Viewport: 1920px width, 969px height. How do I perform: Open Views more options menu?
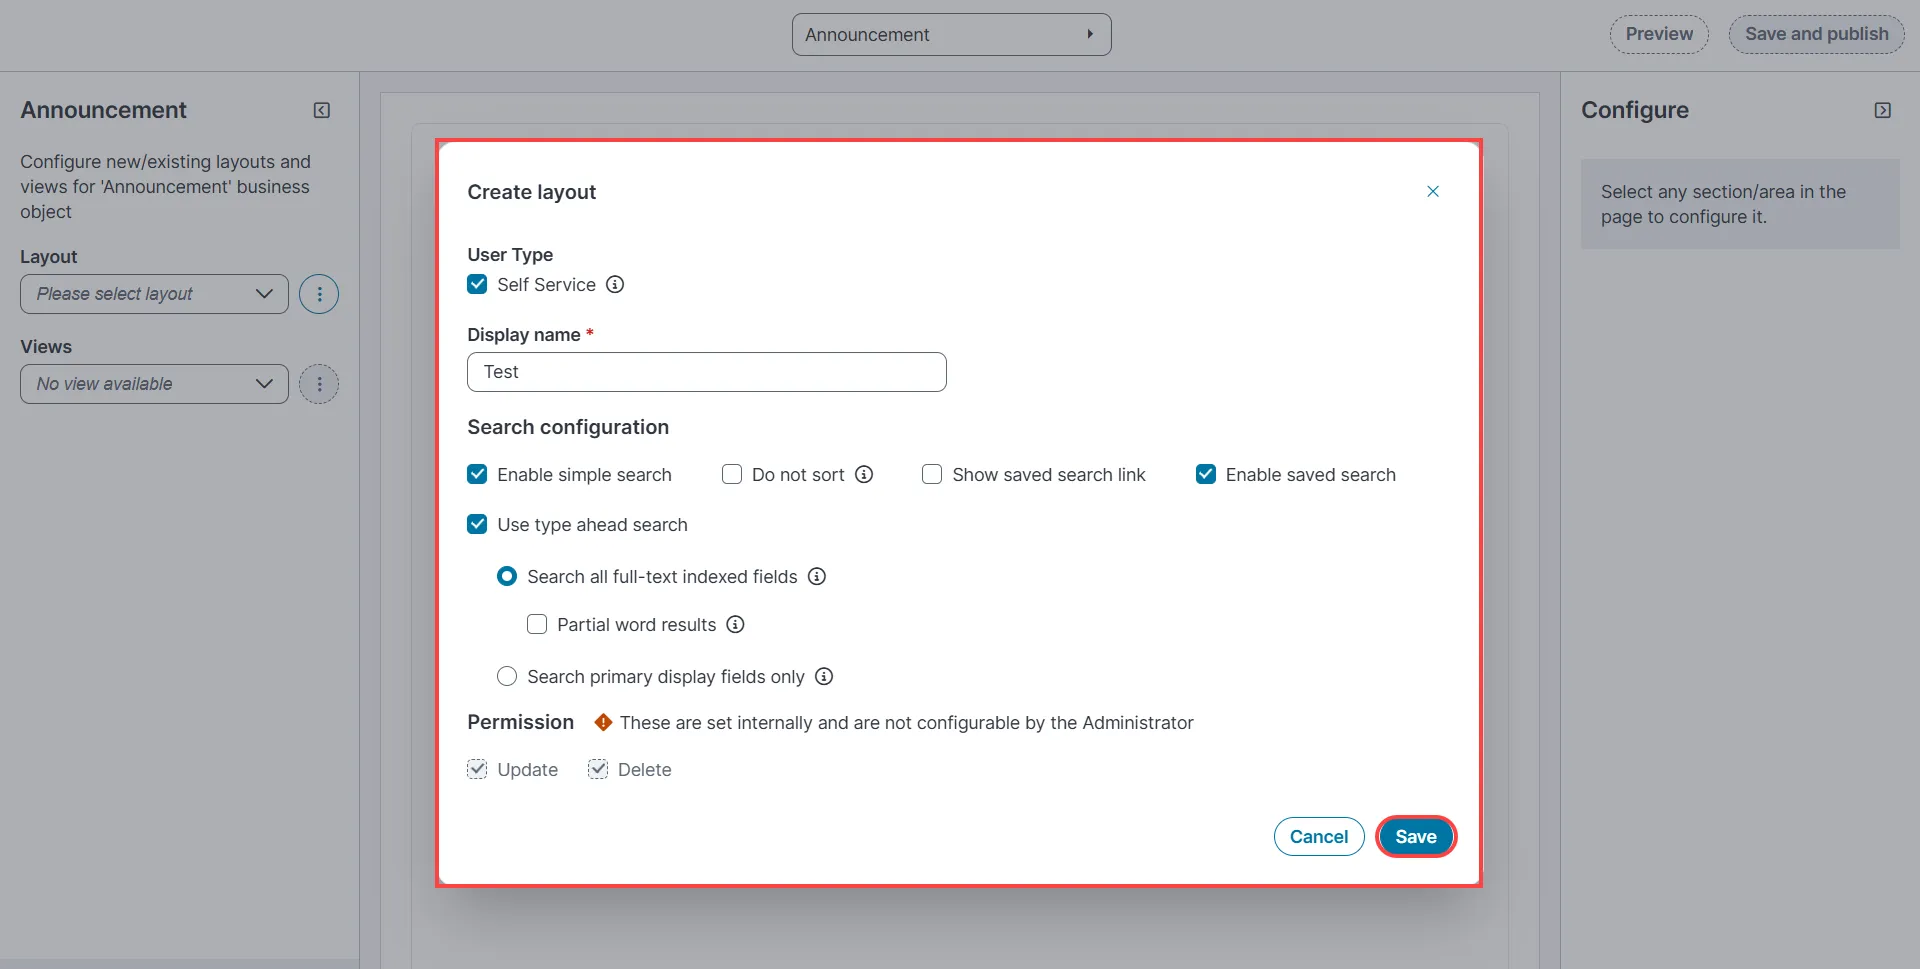point(319,384)
